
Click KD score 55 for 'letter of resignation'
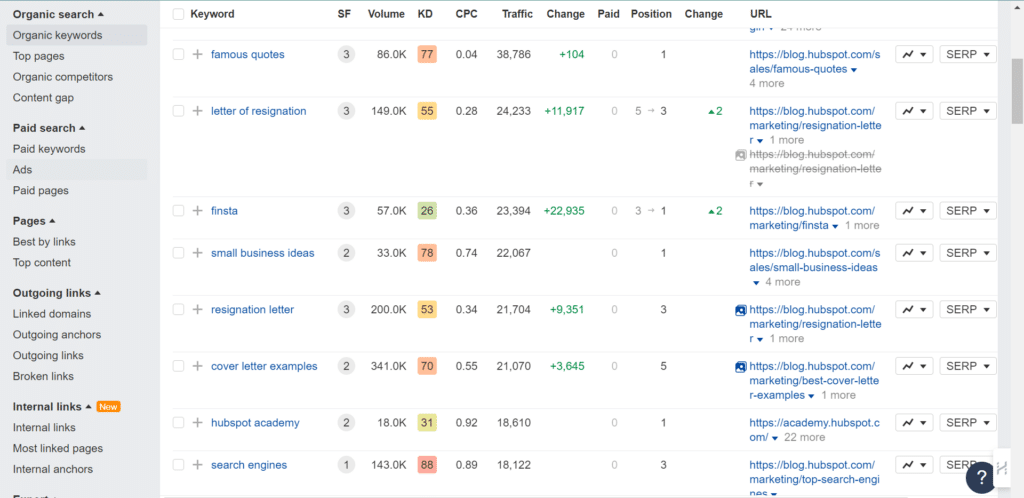[x=427, y=112]
